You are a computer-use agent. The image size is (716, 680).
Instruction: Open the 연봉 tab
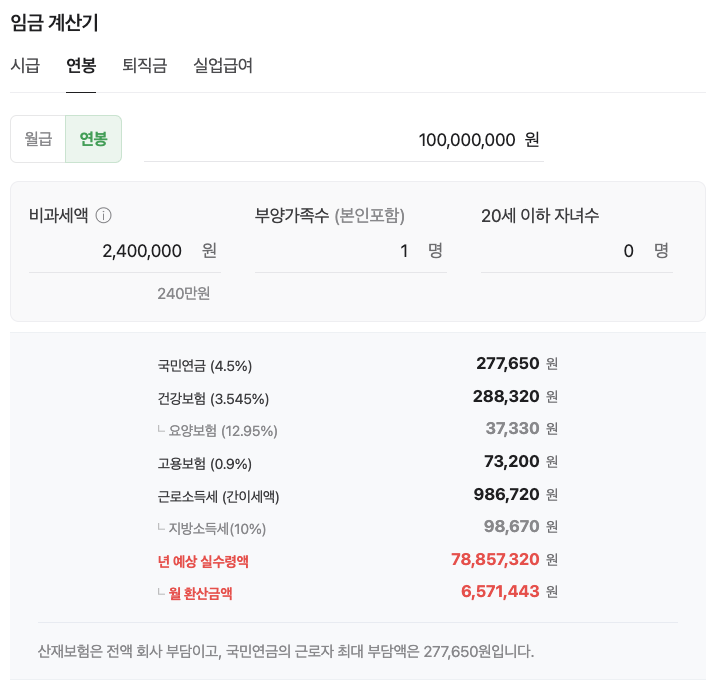coord(81,65)
